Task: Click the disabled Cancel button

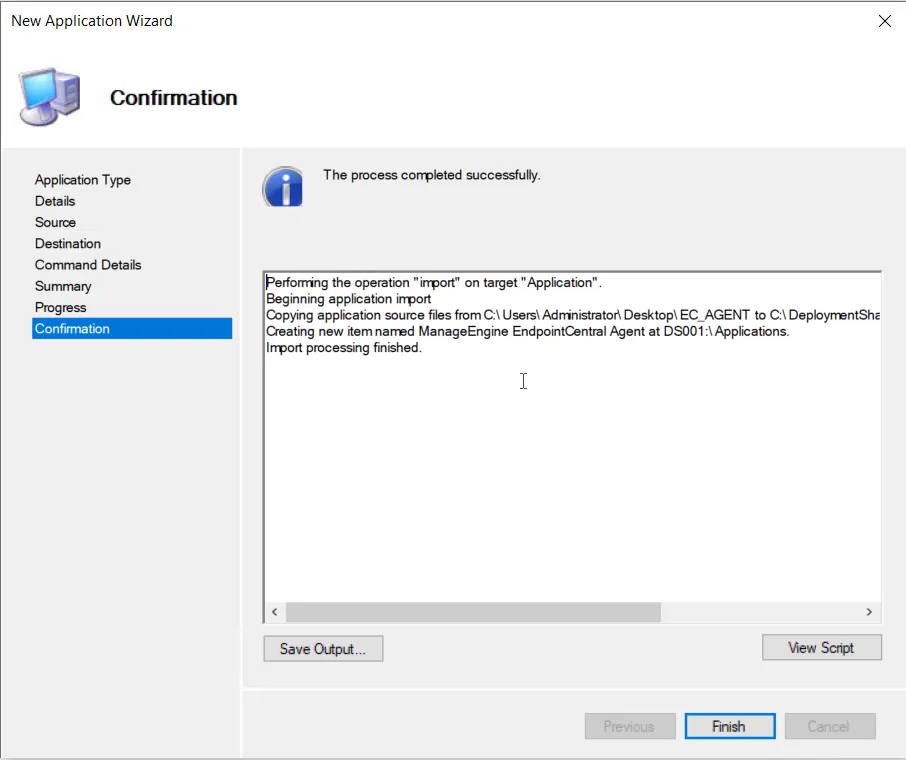Action: (x=828, y=727)
